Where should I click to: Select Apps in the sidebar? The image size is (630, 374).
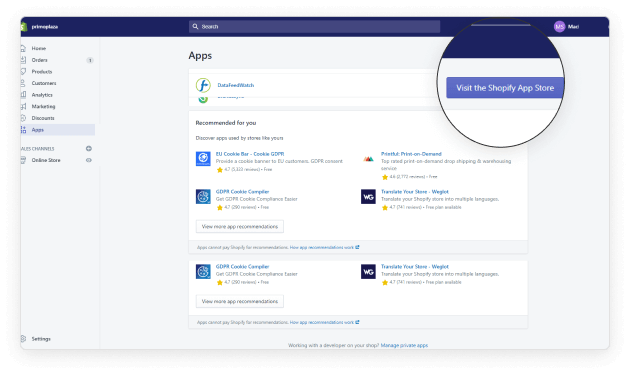click(x=38, y=130)
